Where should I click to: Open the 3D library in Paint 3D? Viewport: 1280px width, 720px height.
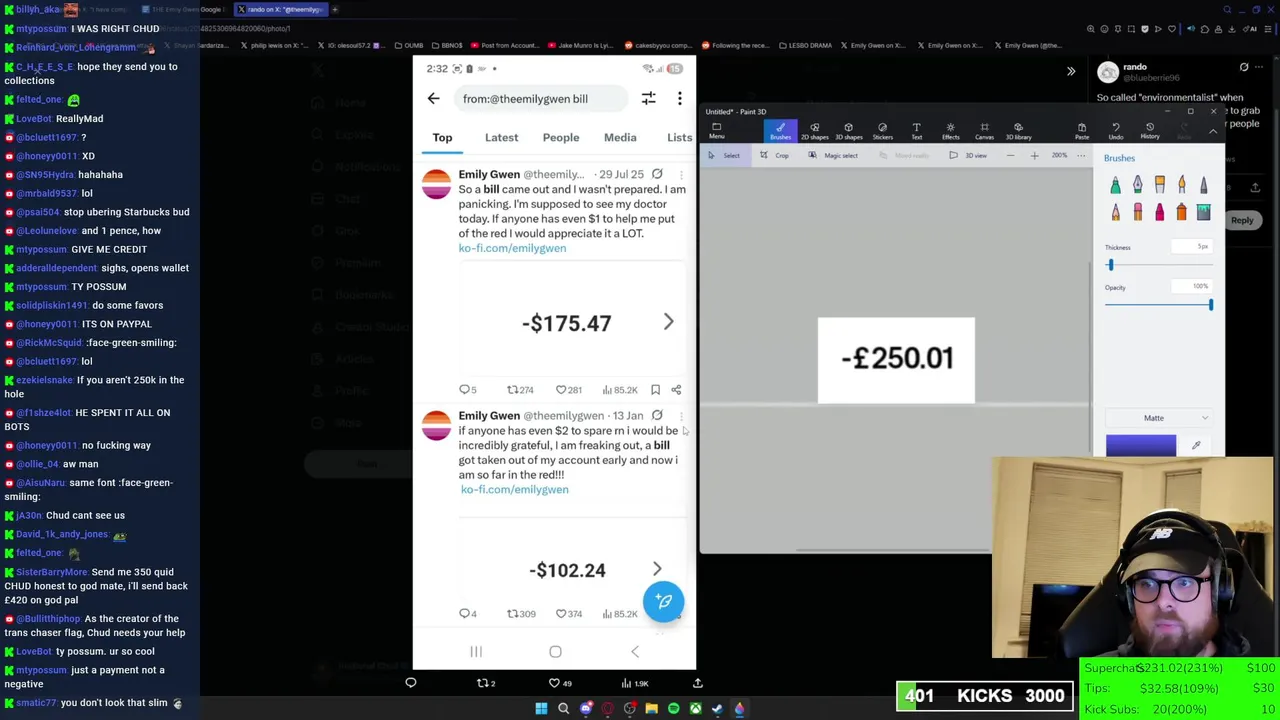coord(1018,131)
